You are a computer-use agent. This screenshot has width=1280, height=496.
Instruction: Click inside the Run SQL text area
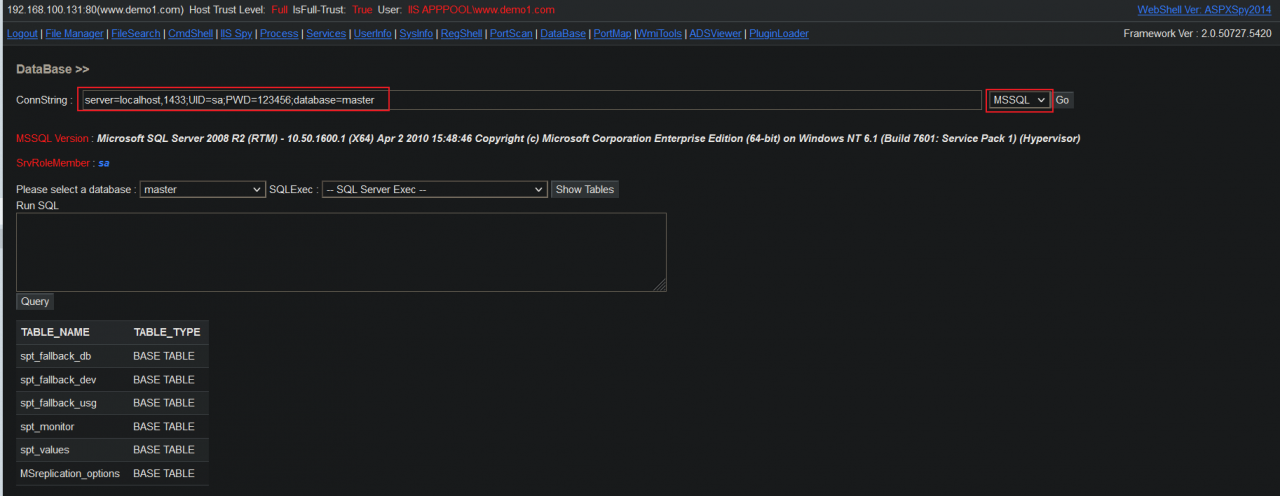341,252
